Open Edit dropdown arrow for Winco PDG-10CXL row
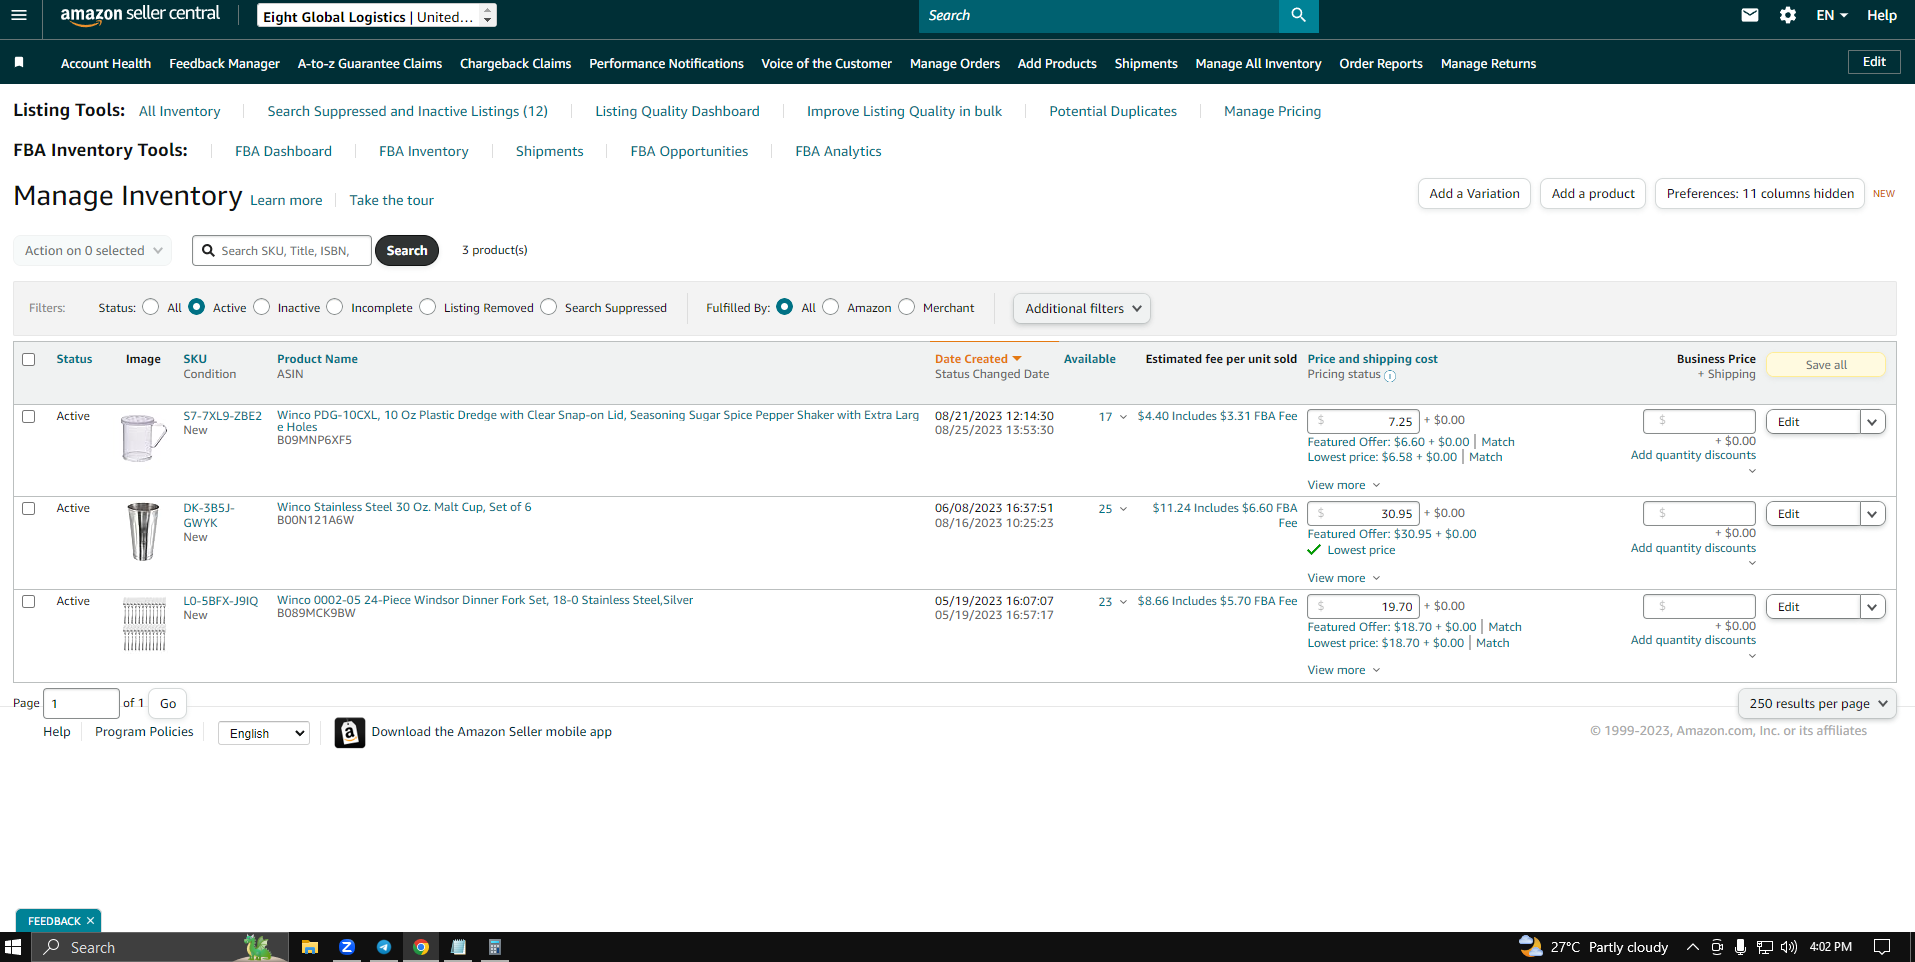The width and height of the screenshot is (1915, 962). tap(1873, 422)
